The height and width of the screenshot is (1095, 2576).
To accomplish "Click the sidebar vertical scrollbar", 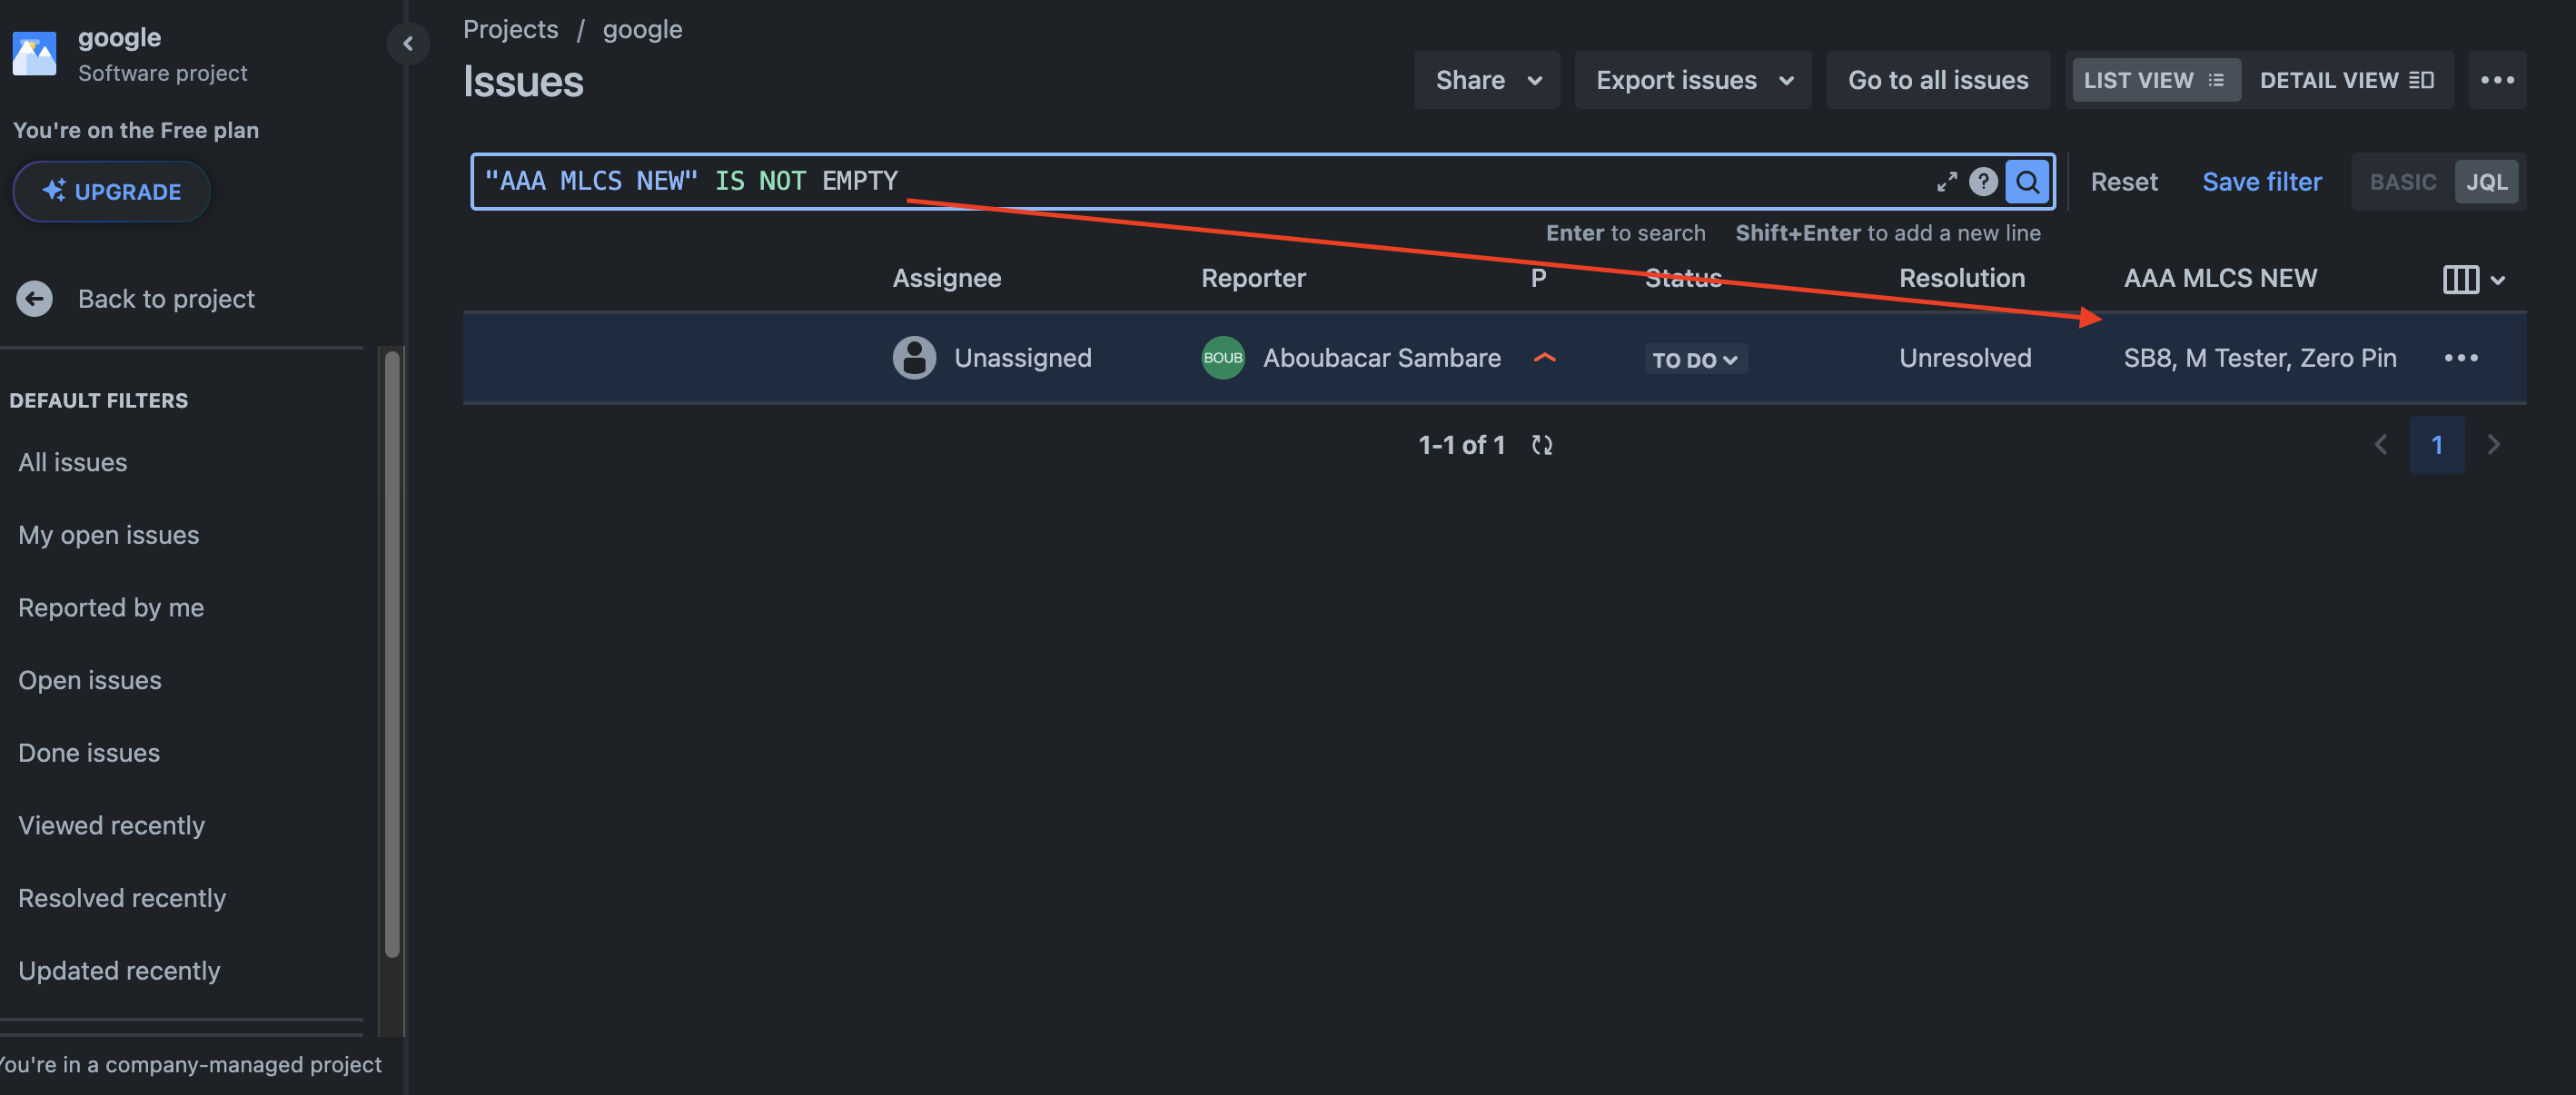I will [392, 654].
